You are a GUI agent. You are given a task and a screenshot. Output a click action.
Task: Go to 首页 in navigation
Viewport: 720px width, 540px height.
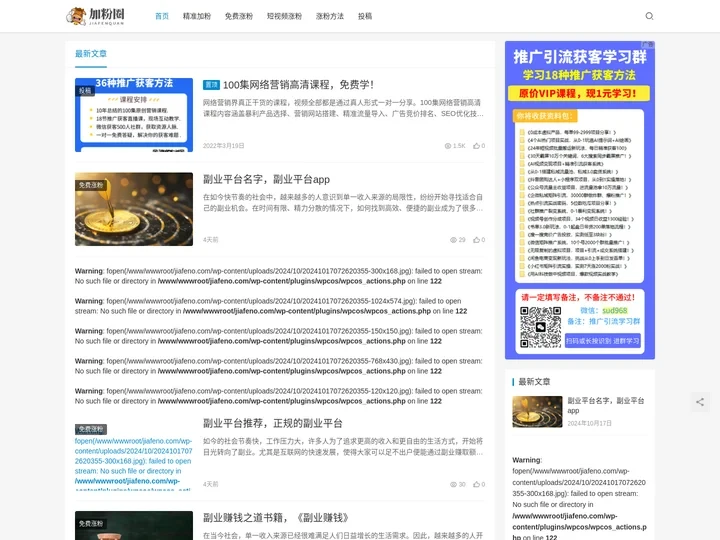click(x=162, y=16)
